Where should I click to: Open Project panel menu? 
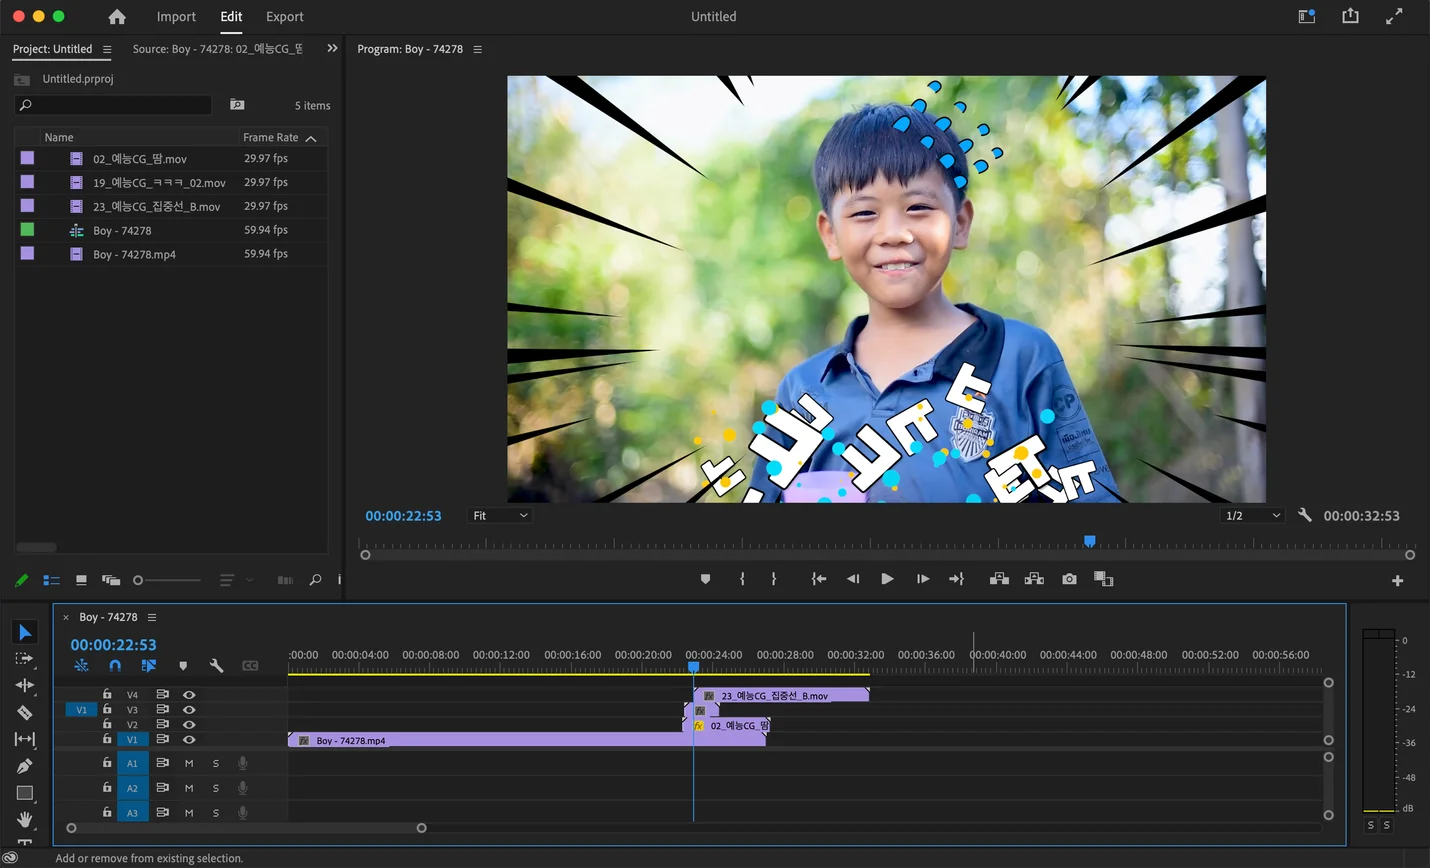(x=107, y=49)
